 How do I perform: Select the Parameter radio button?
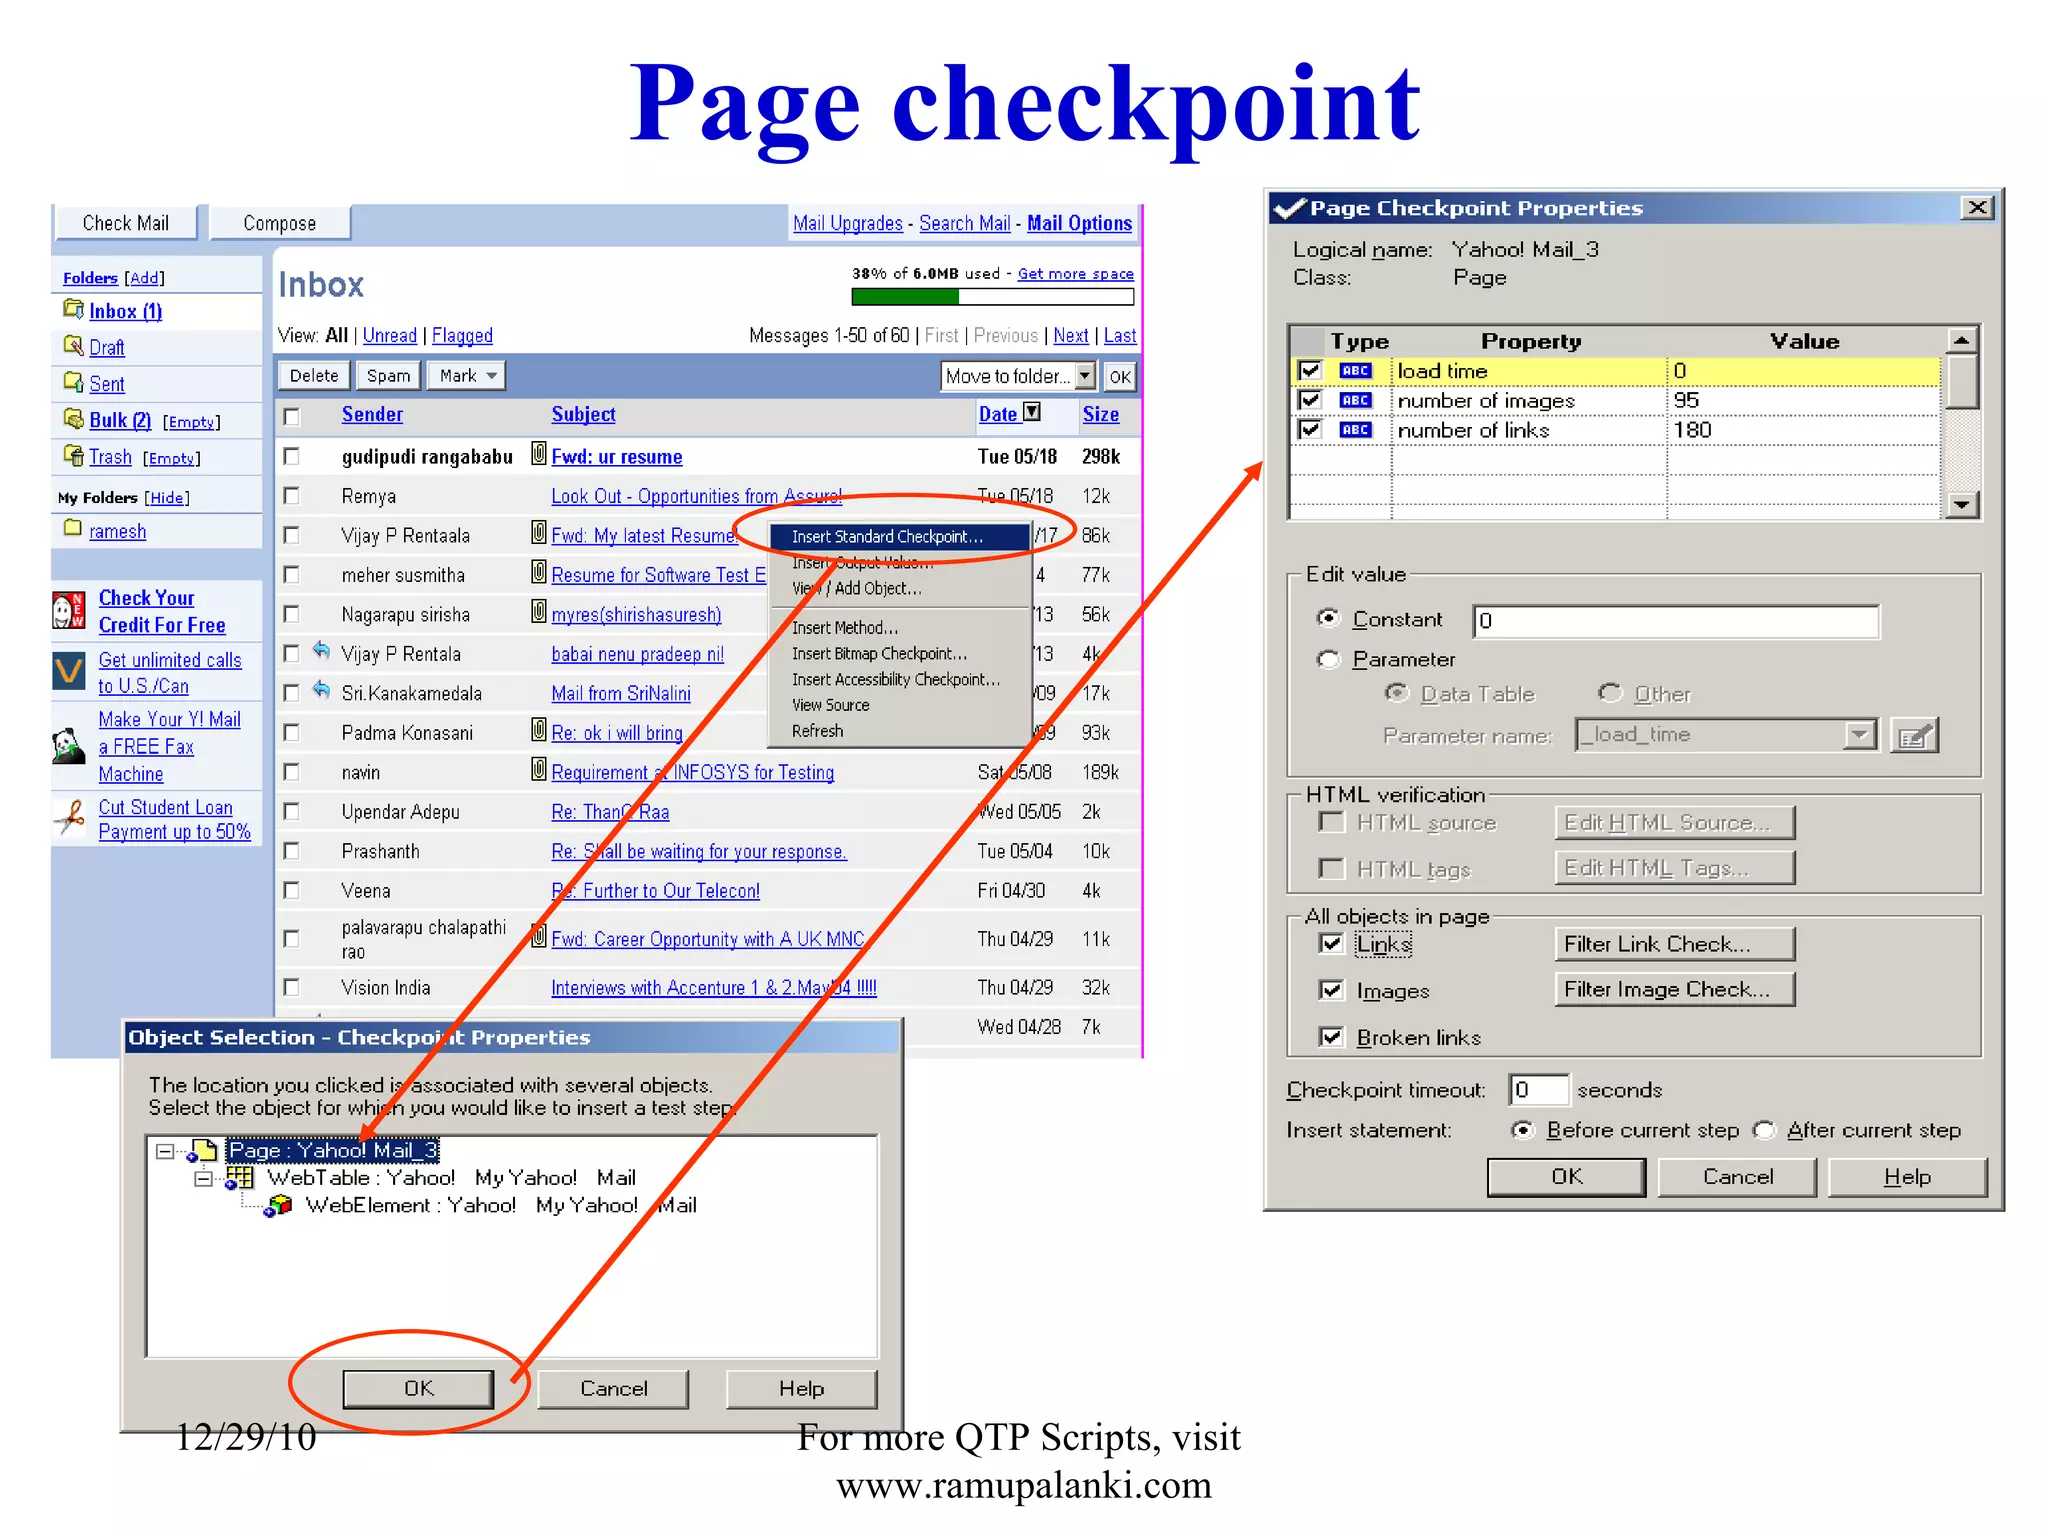pyautogui.click(x=1328, y=659)
